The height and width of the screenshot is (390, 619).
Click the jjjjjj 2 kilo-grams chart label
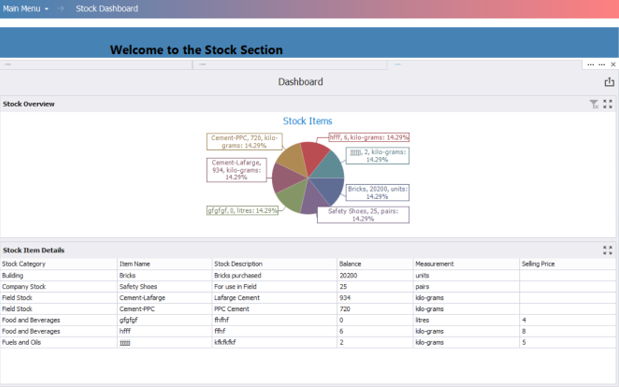tap(377, 156)
